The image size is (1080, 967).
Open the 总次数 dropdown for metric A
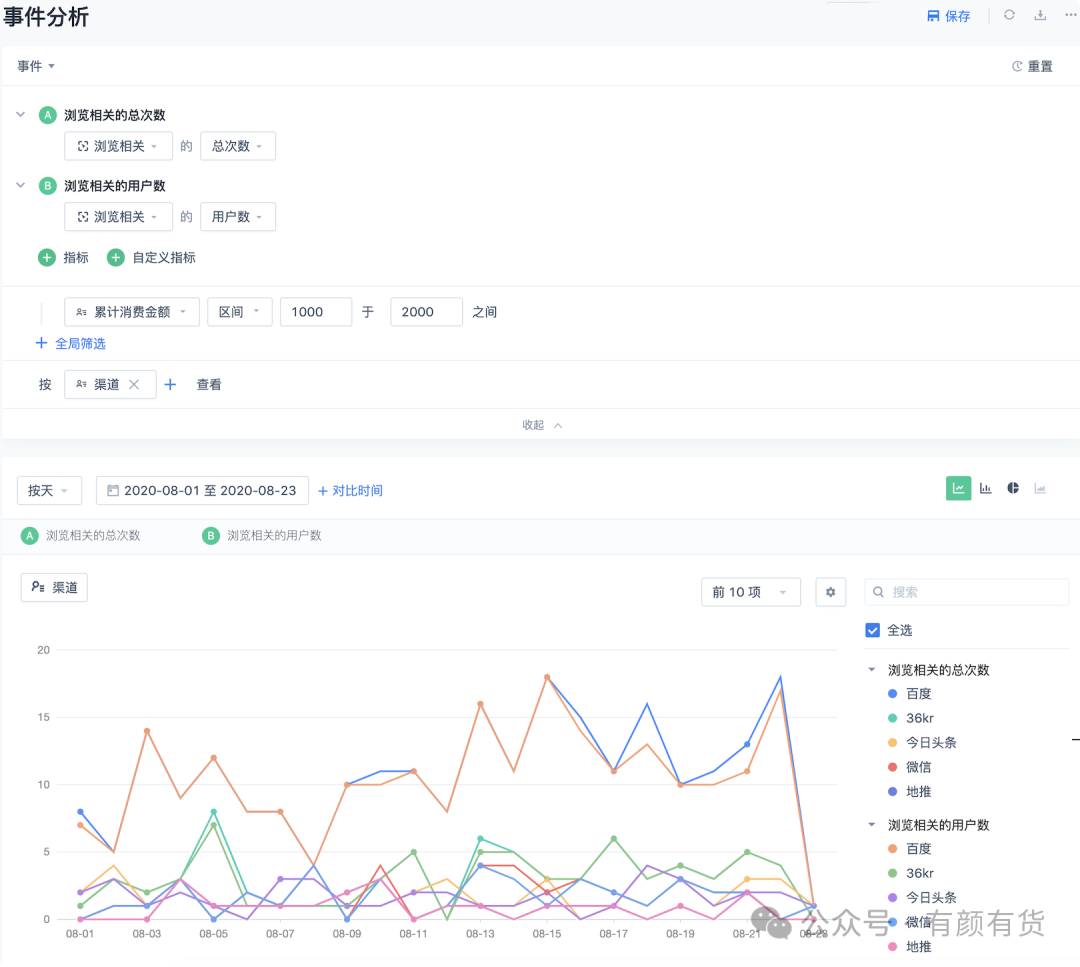pos(238,146)
